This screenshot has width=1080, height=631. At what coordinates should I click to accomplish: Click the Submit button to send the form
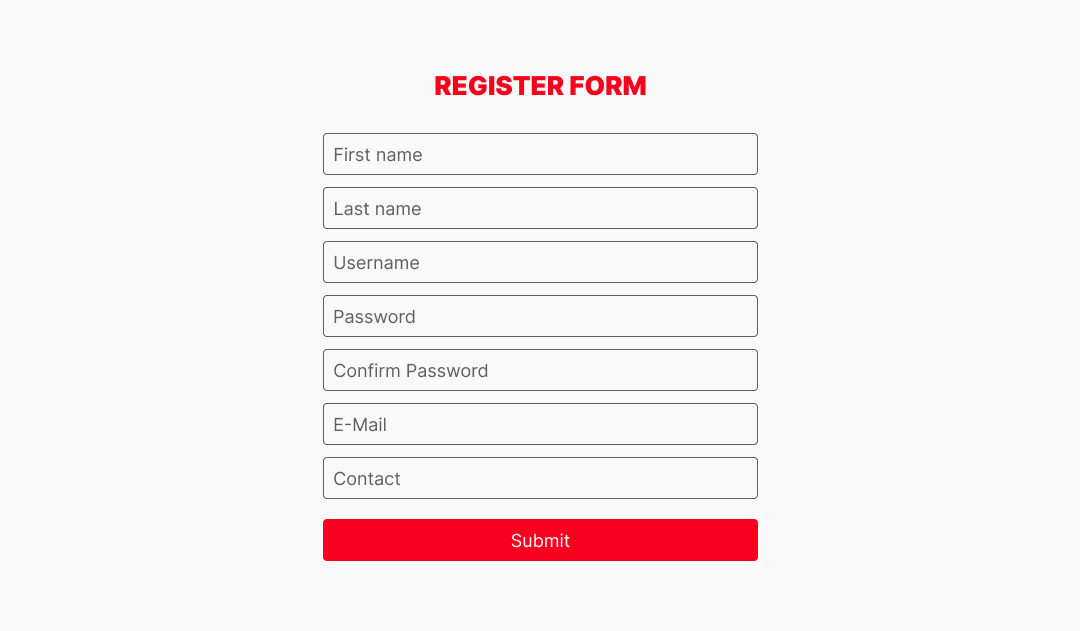tap(540, 540)
